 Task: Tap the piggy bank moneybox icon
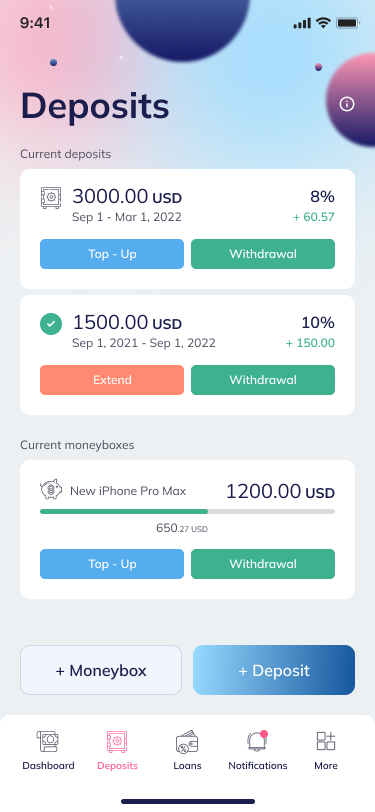point(51,489)
